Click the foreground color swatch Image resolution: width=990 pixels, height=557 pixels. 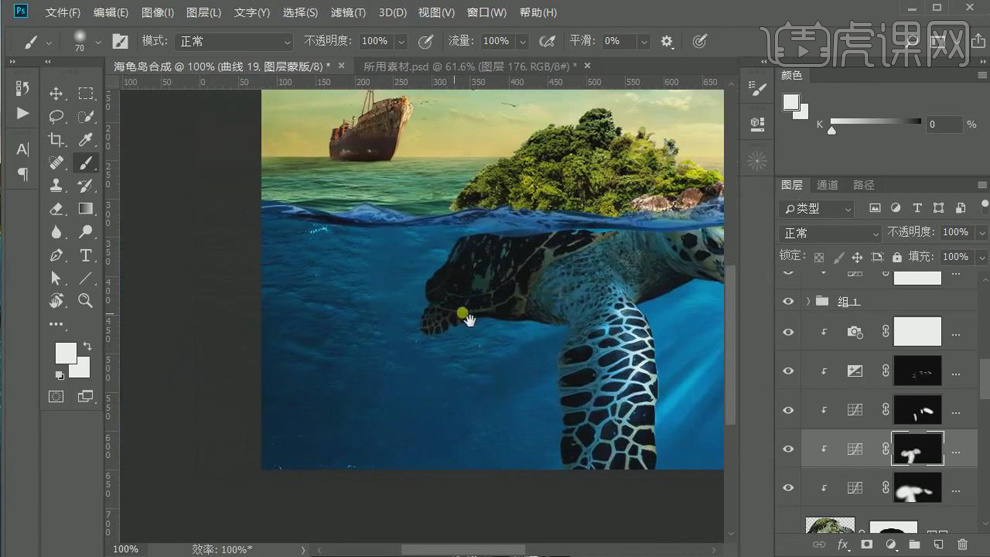65,352
